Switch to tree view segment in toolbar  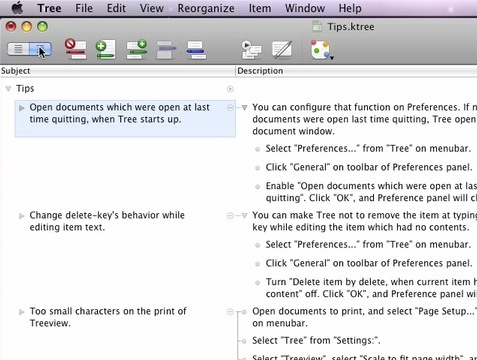point(40,49)
